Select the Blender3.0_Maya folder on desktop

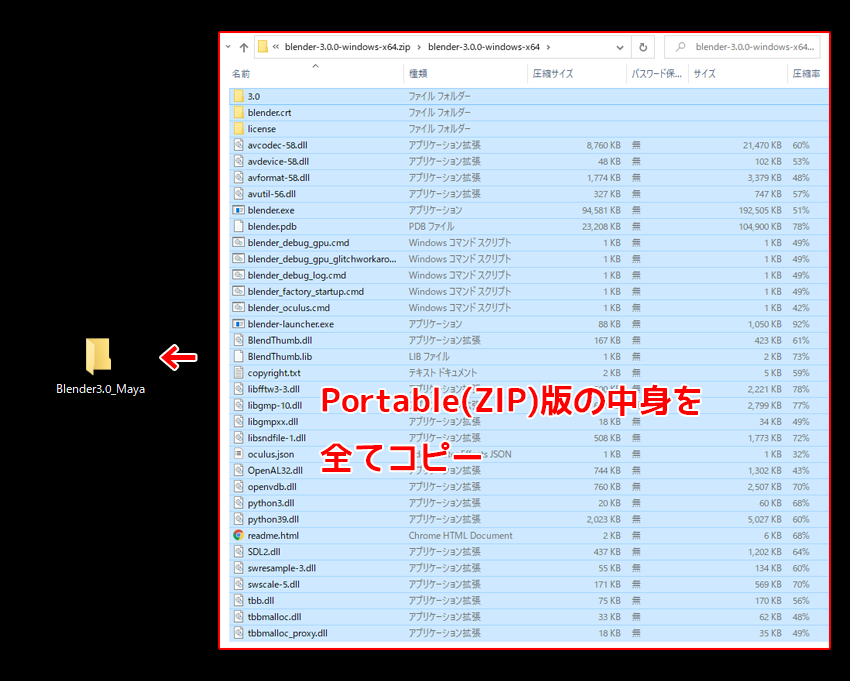click(x=99, y=357)
